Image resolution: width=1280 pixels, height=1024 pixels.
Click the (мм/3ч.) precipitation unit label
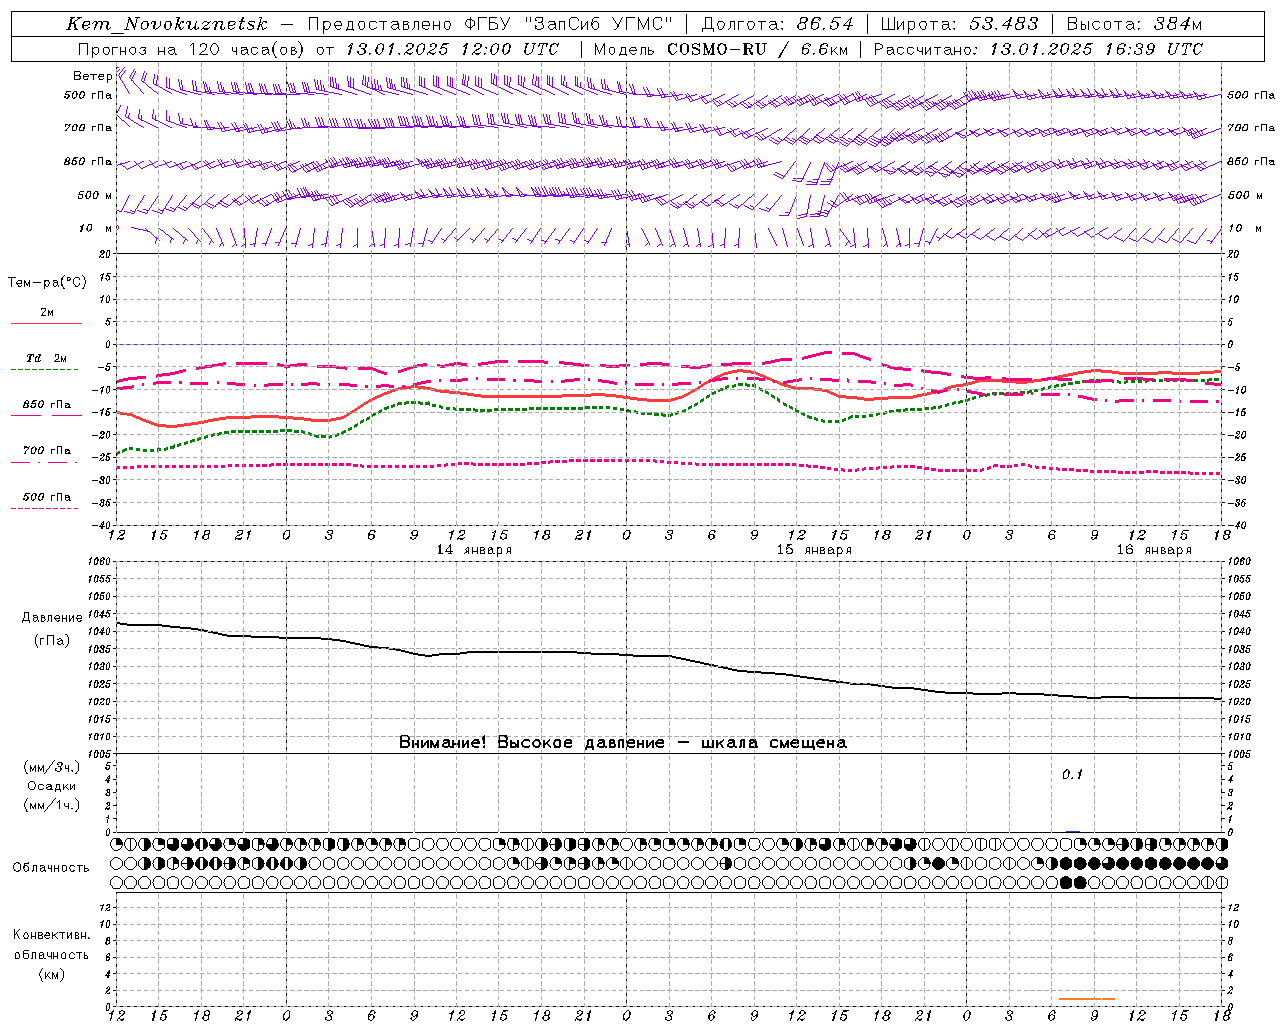pos(51,767)
